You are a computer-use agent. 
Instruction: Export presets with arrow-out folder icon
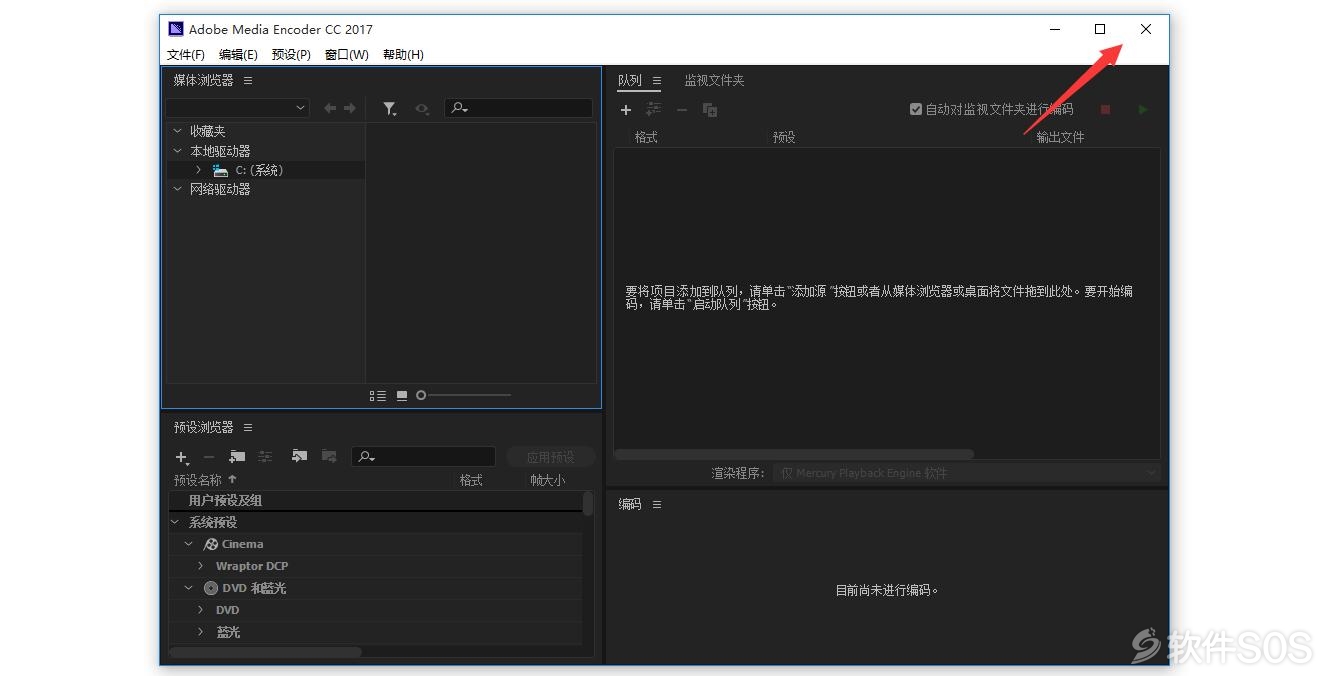[329, 456]
